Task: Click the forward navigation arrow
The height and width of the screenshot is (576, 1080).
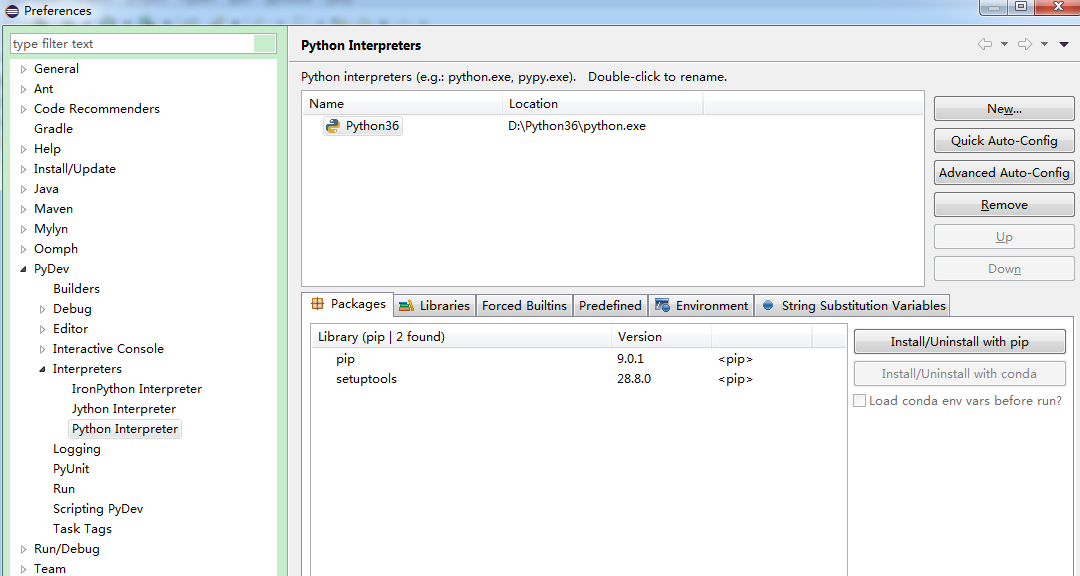Action: point(1024,44)
